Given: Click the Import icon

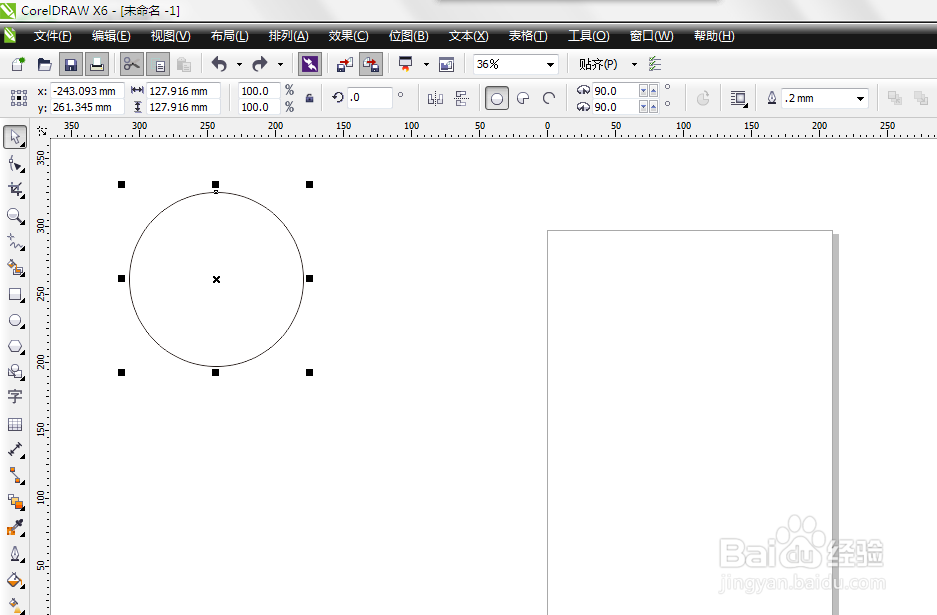Looking at the screenshot, I should [345, 64].
